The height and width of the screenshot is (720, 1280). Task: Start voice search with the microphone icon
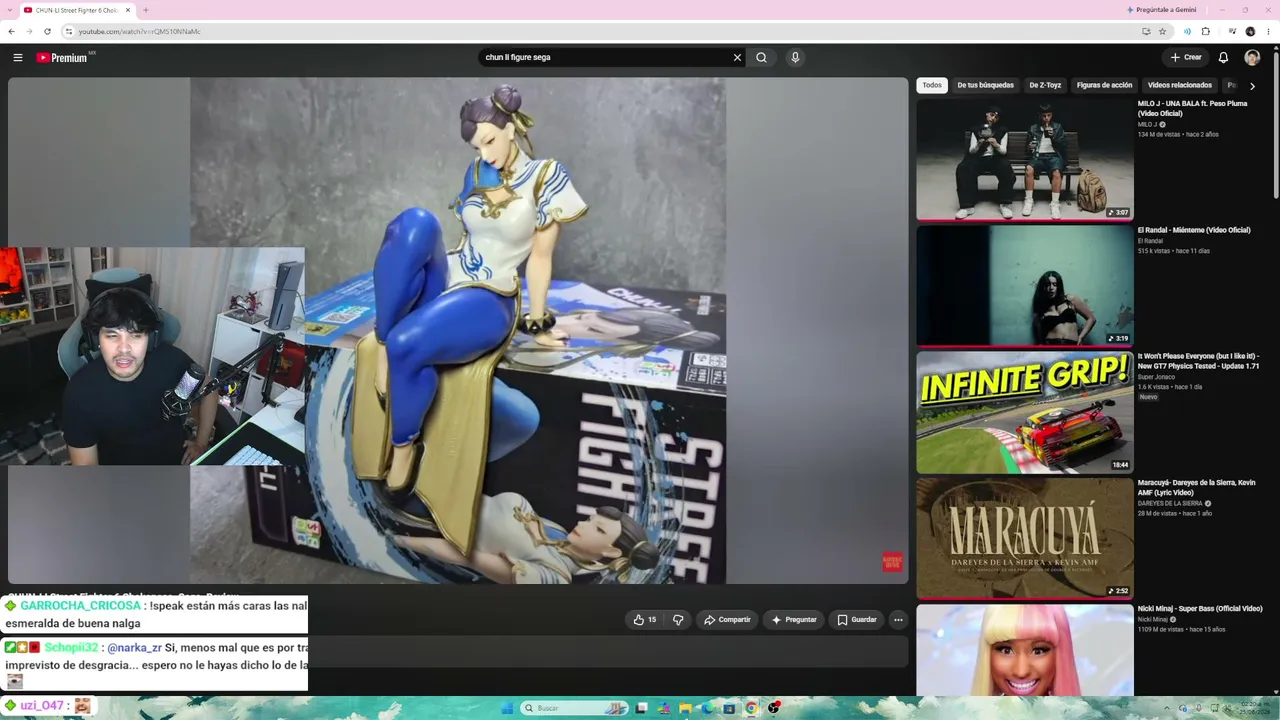click(x=795, y=58)
